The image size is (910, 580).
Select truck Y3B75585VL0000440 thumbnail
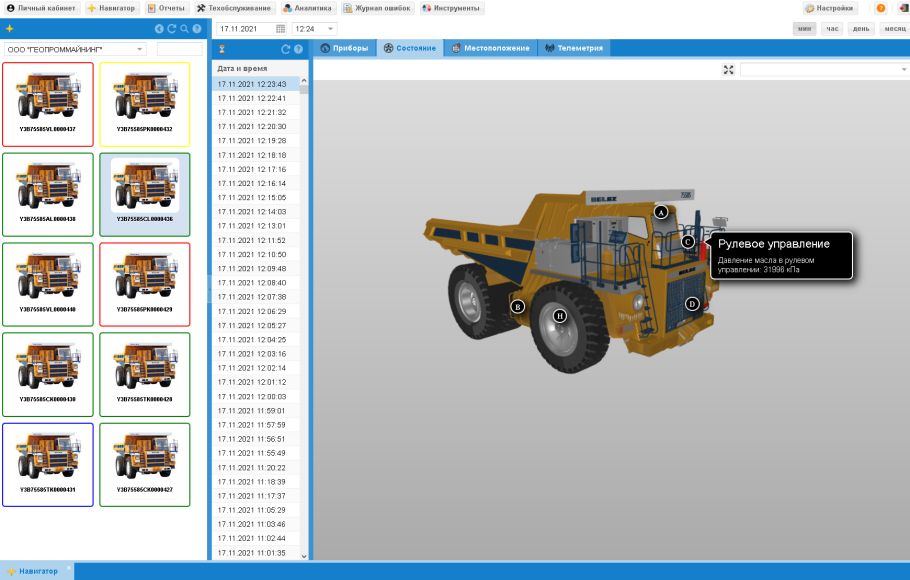[x=48, y=284]
